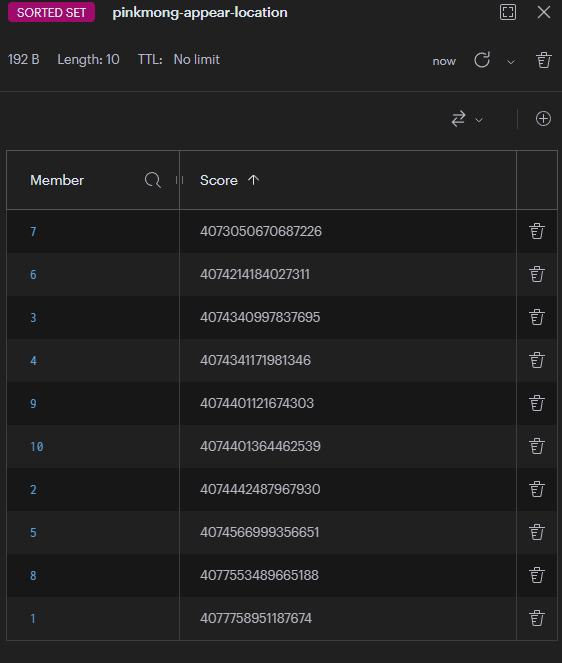562x663 pixels.
Task: Click the SORTED SET type badge
Action: pyautogui.click(x=51, y=12)
